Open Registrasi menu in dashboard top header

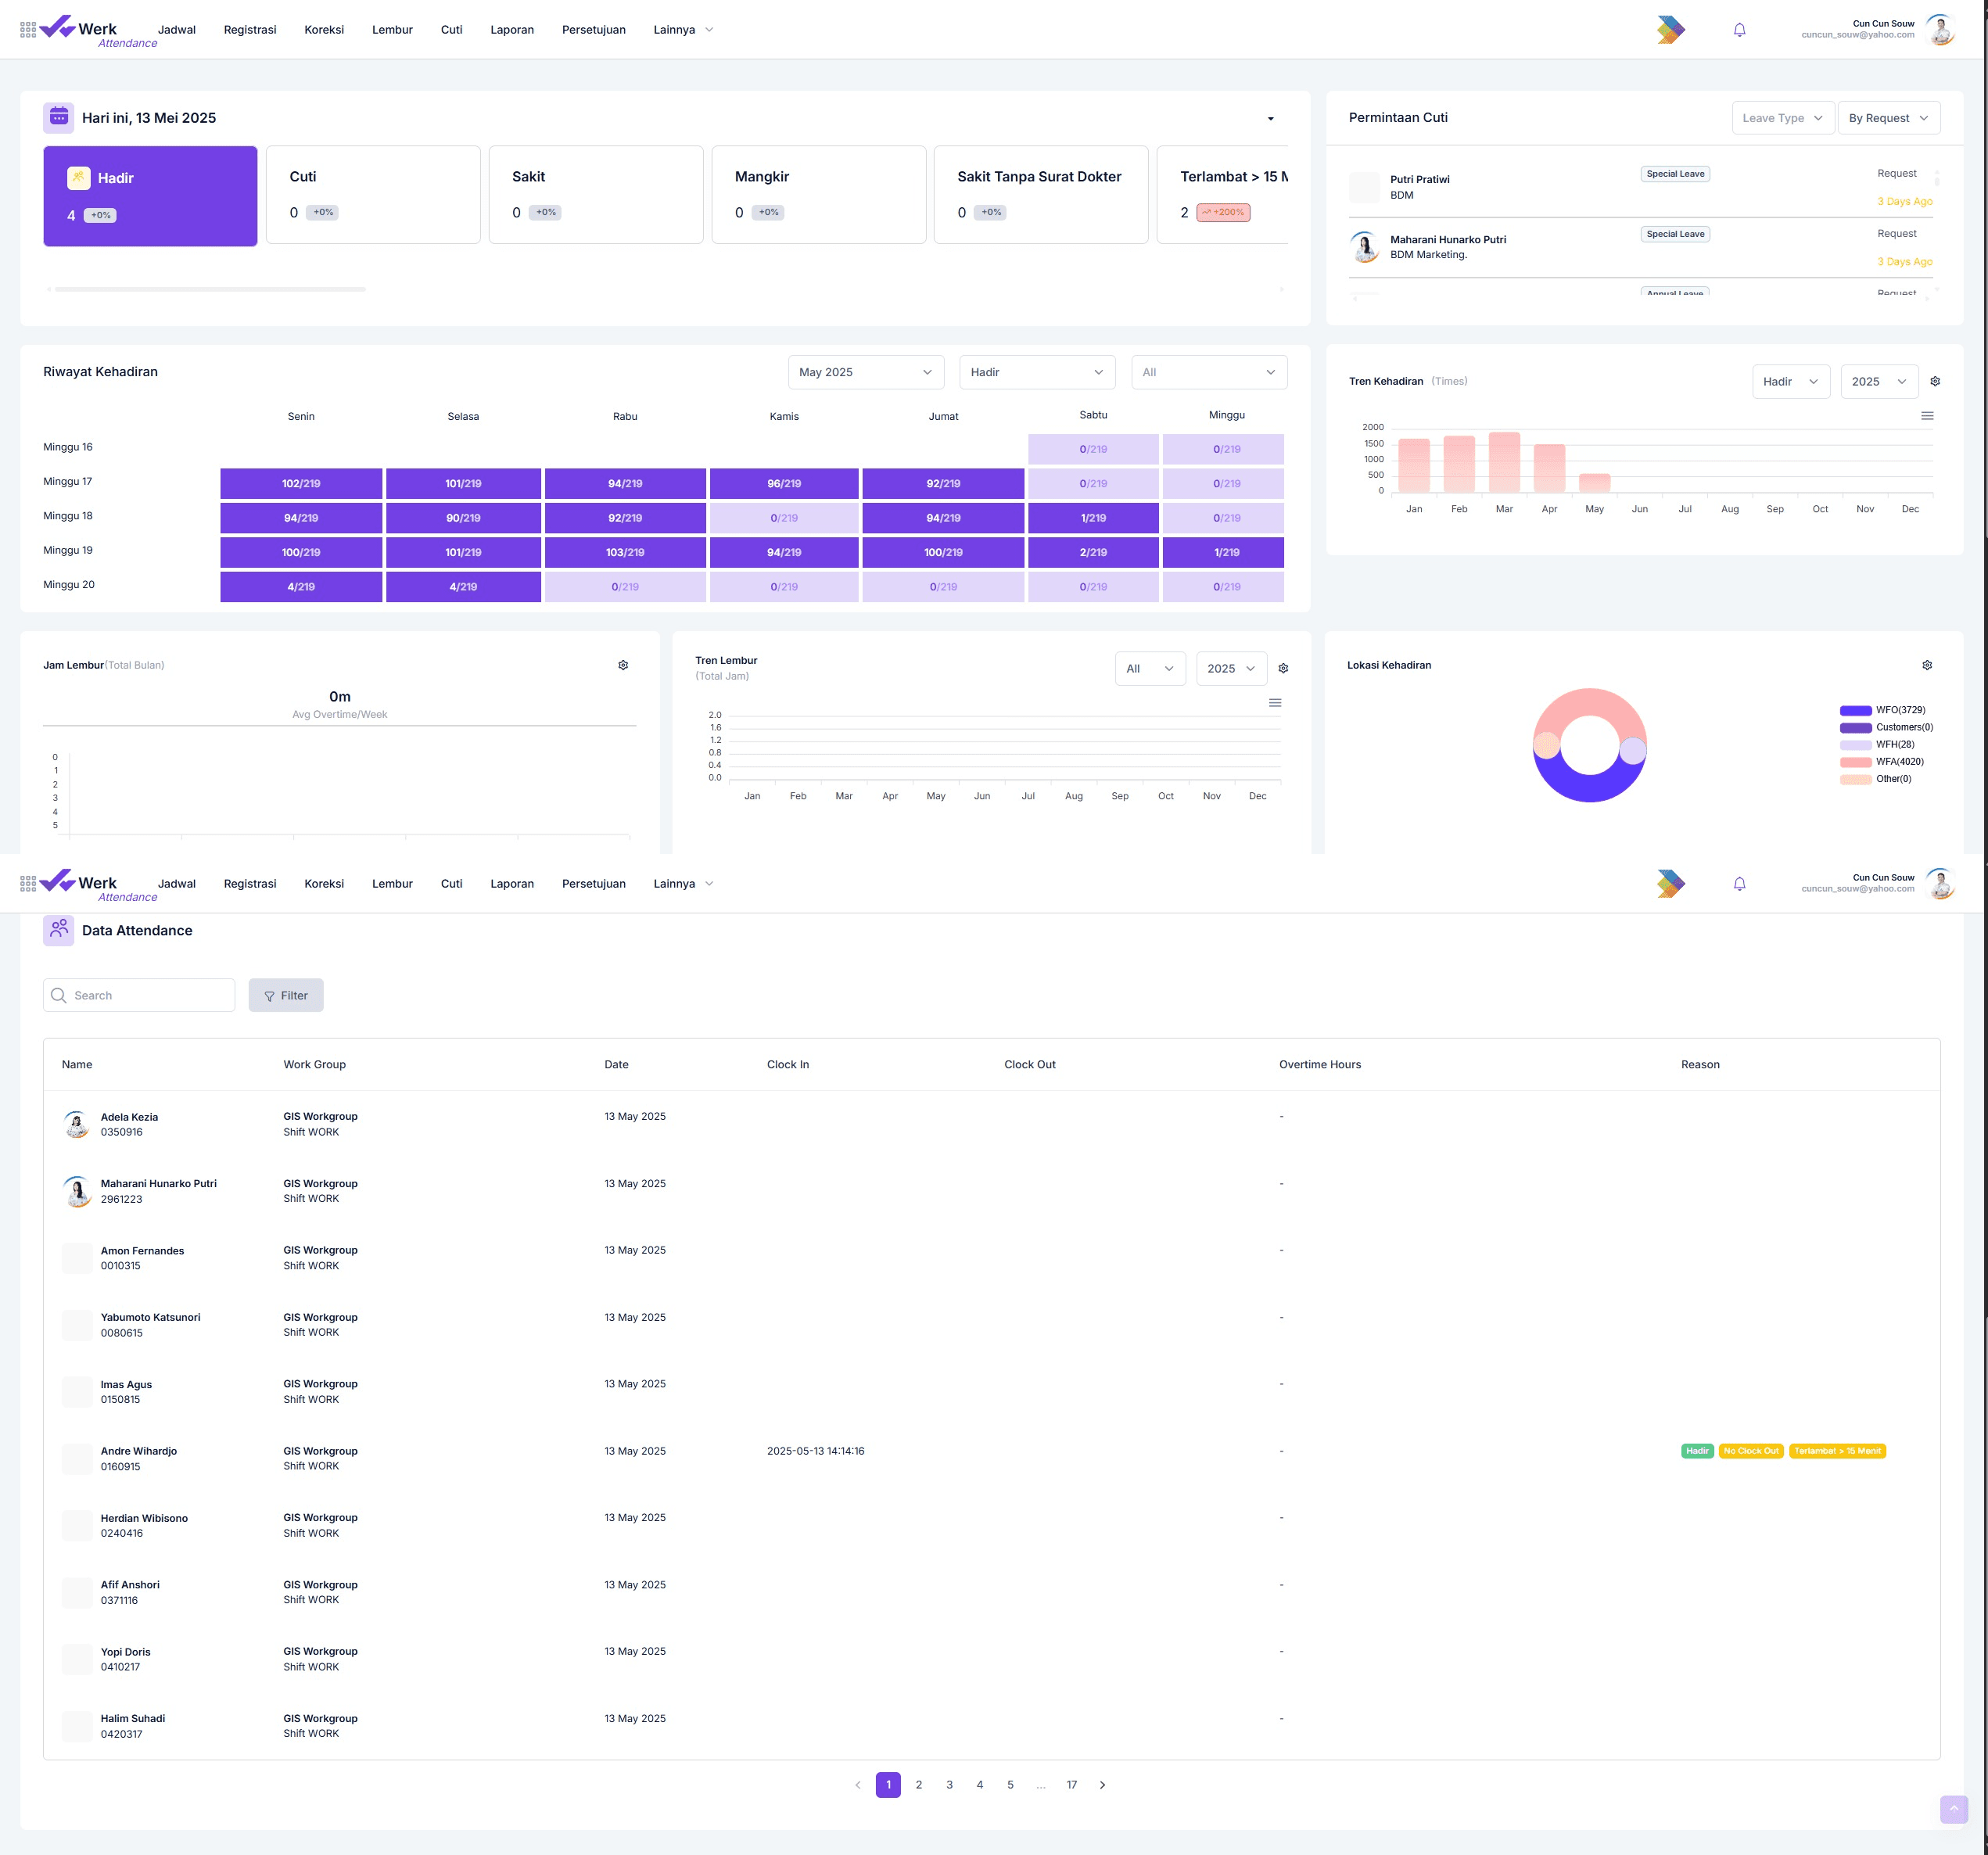[x=250, y=30]
